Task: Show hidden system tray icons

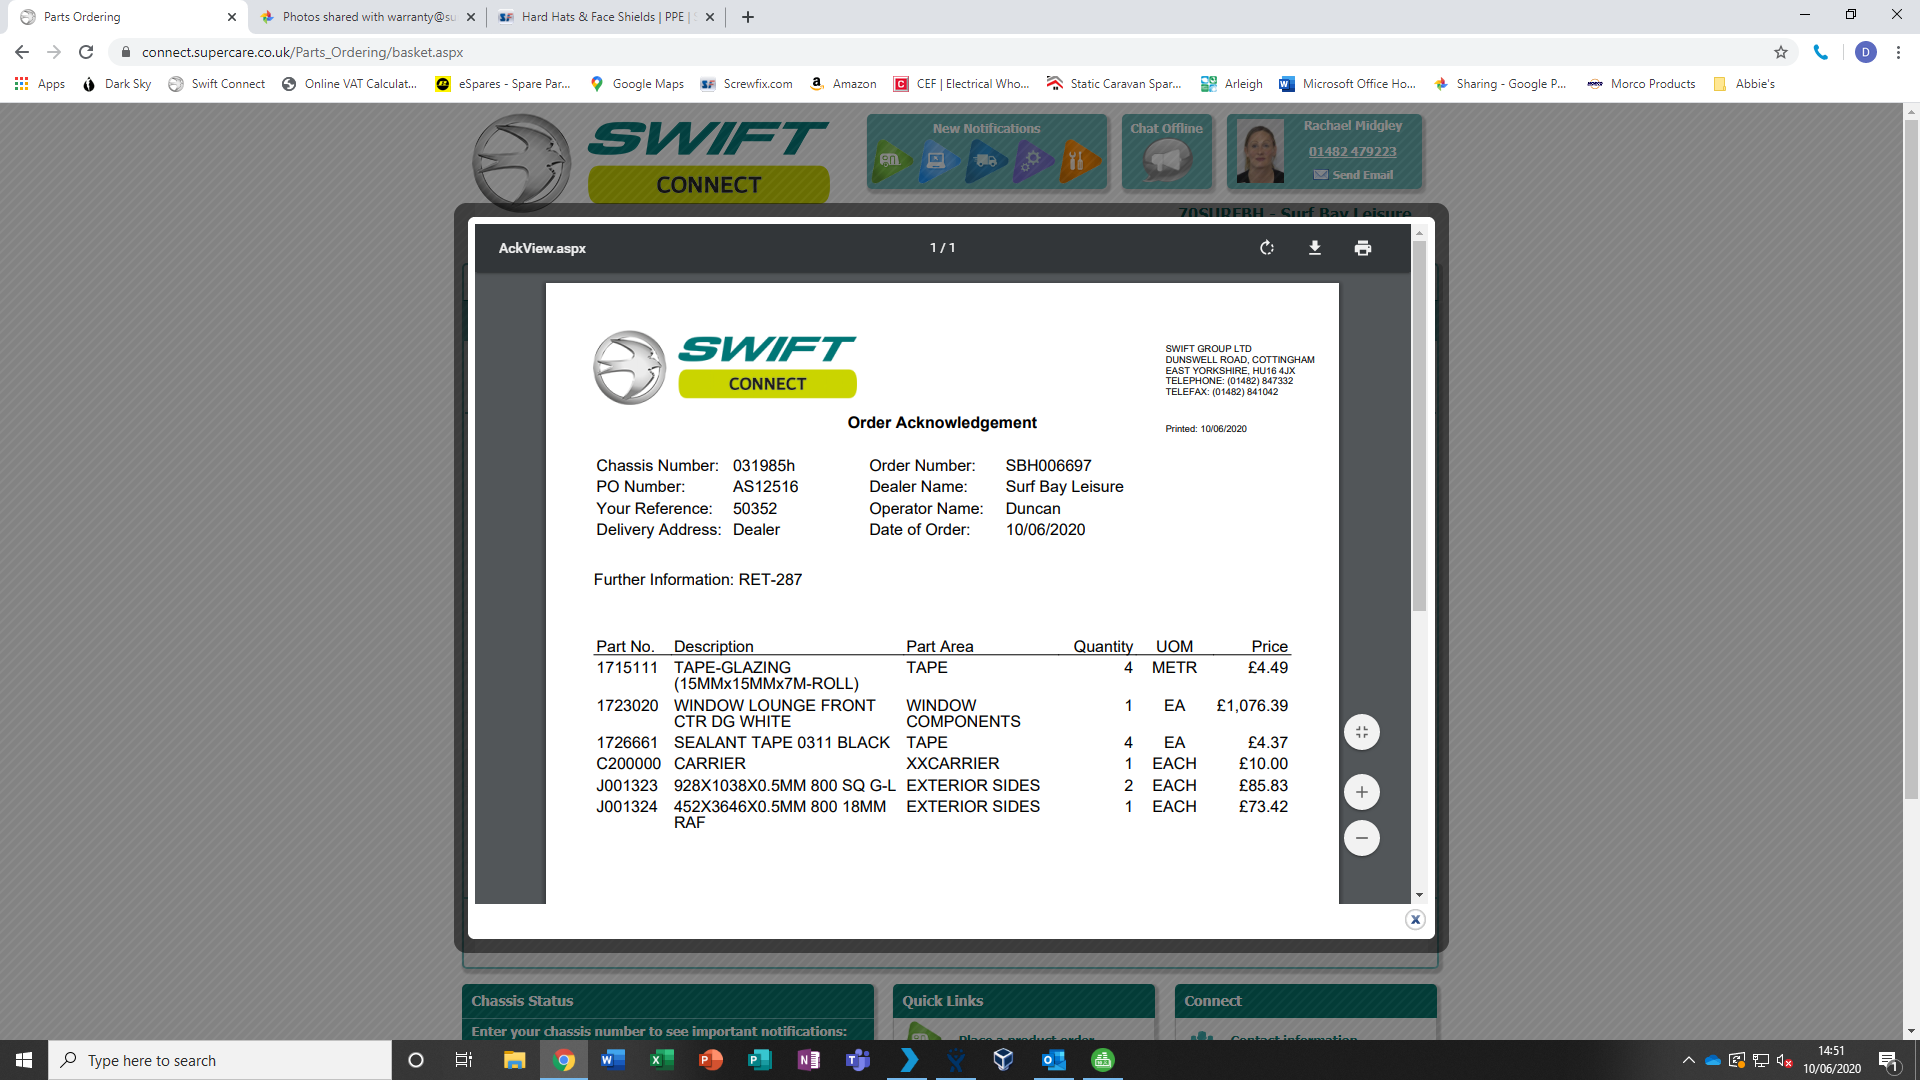Action: [1689, 1060]
